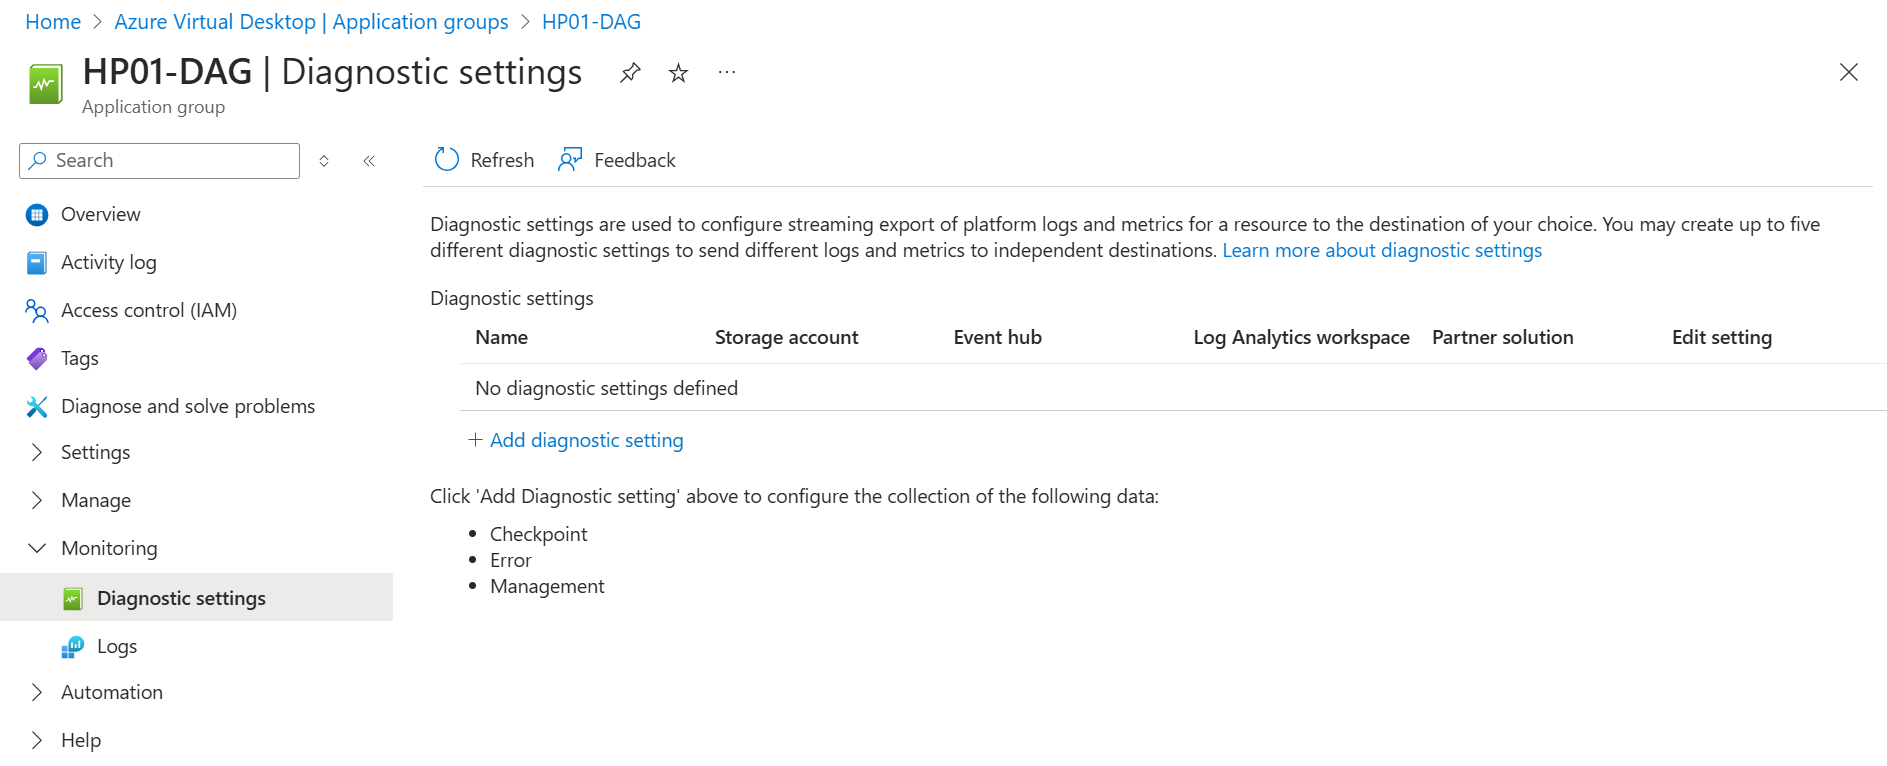Click the 'Application group' subtitle text
The image size is (1887, 766).
coord(153,107)
